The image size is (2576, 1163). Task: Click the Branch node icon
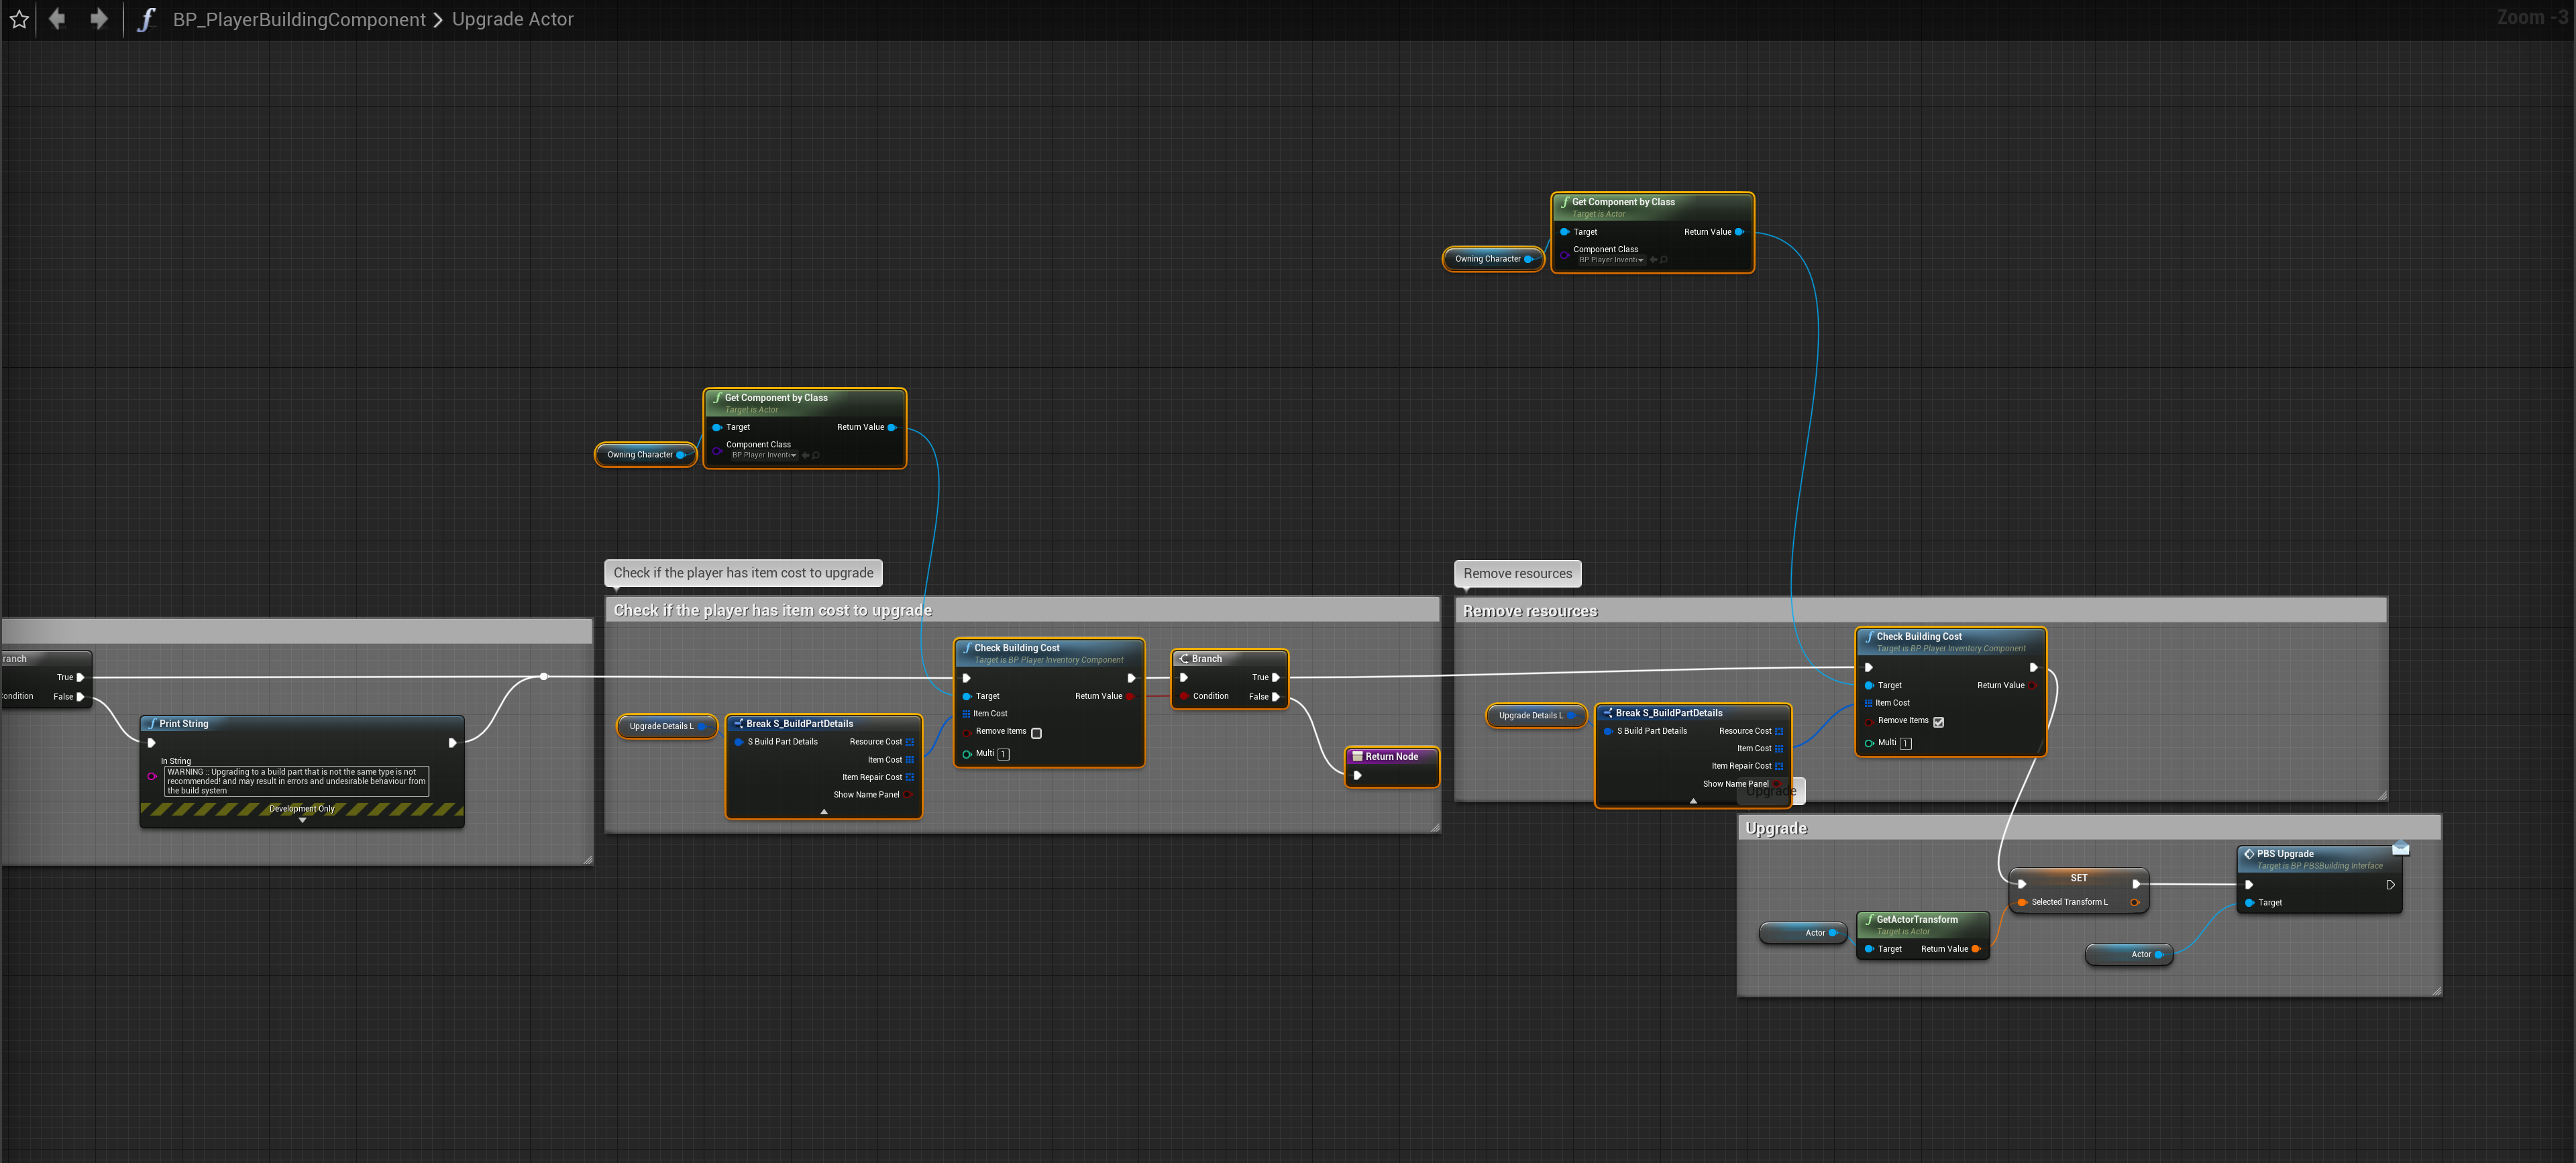click(1184, 659)
